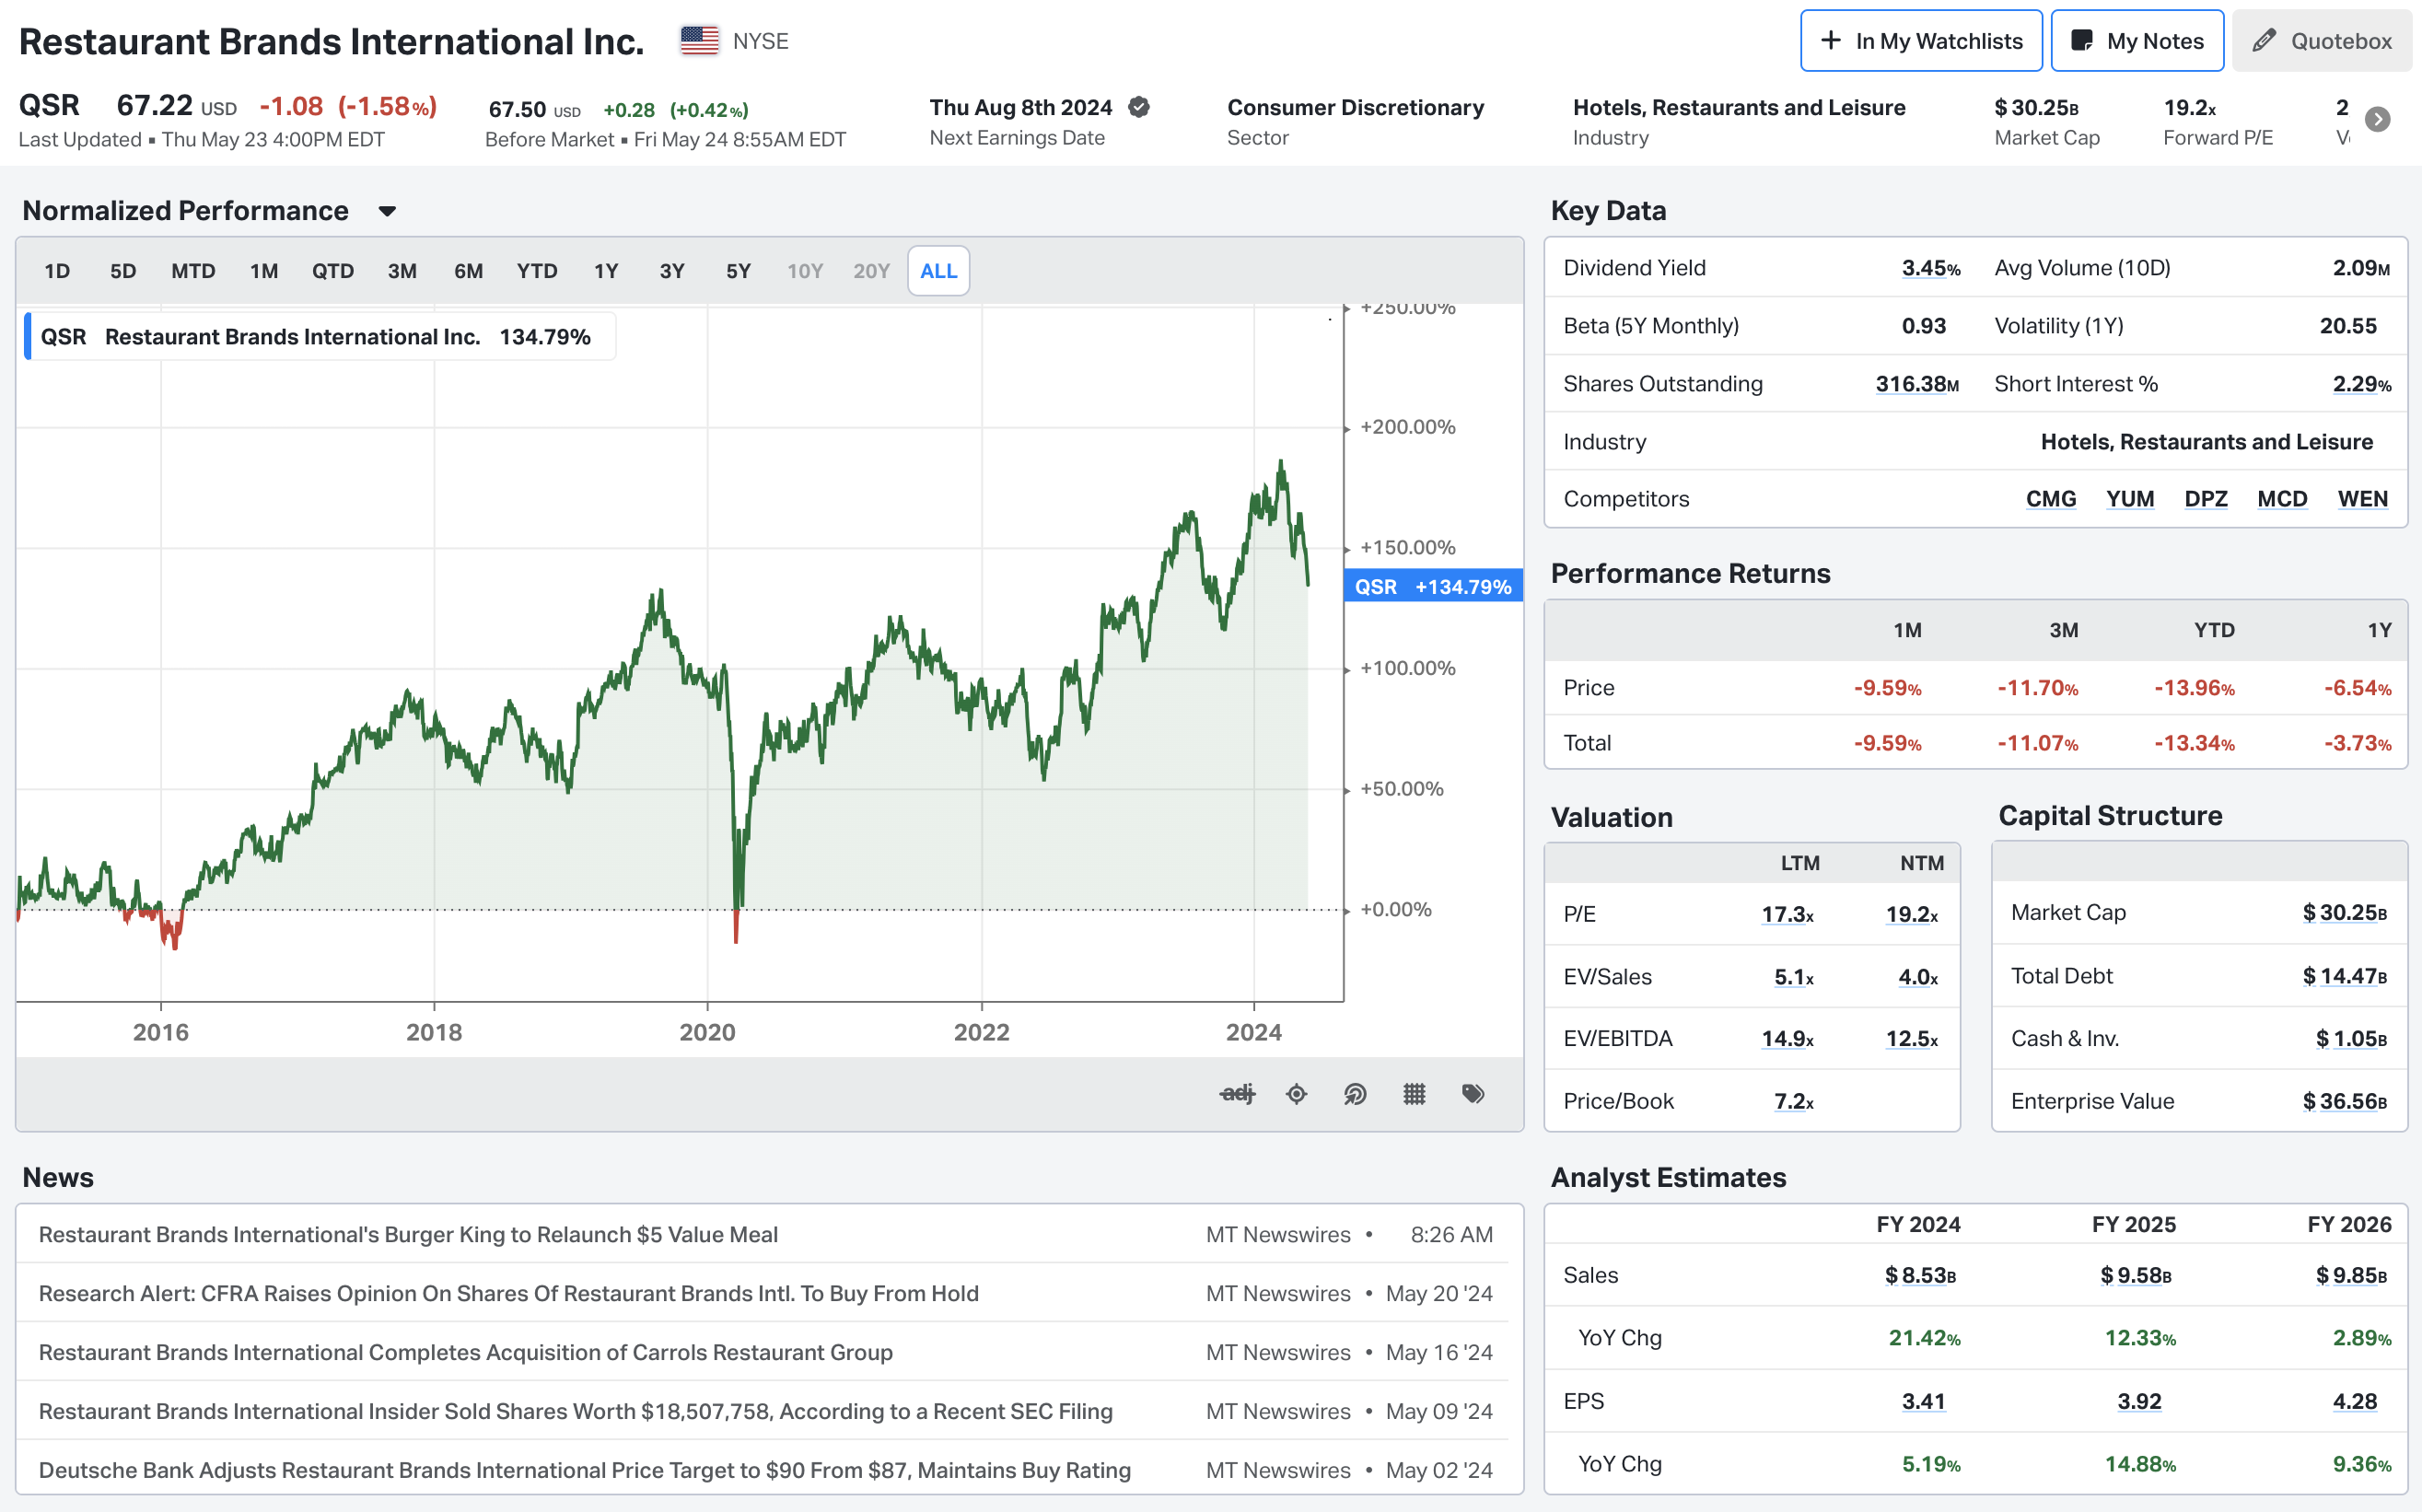
Task: Click the note icon in My Notes
Action: point(2082,41)
